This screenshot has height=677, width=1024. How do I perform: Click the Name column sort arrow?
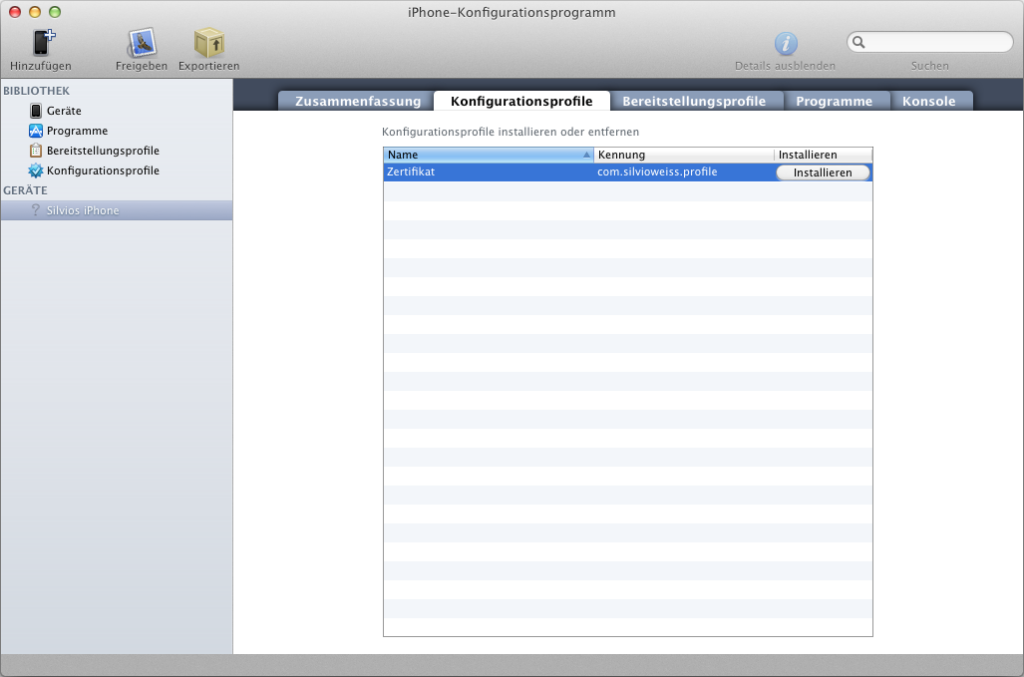(586, 155)
